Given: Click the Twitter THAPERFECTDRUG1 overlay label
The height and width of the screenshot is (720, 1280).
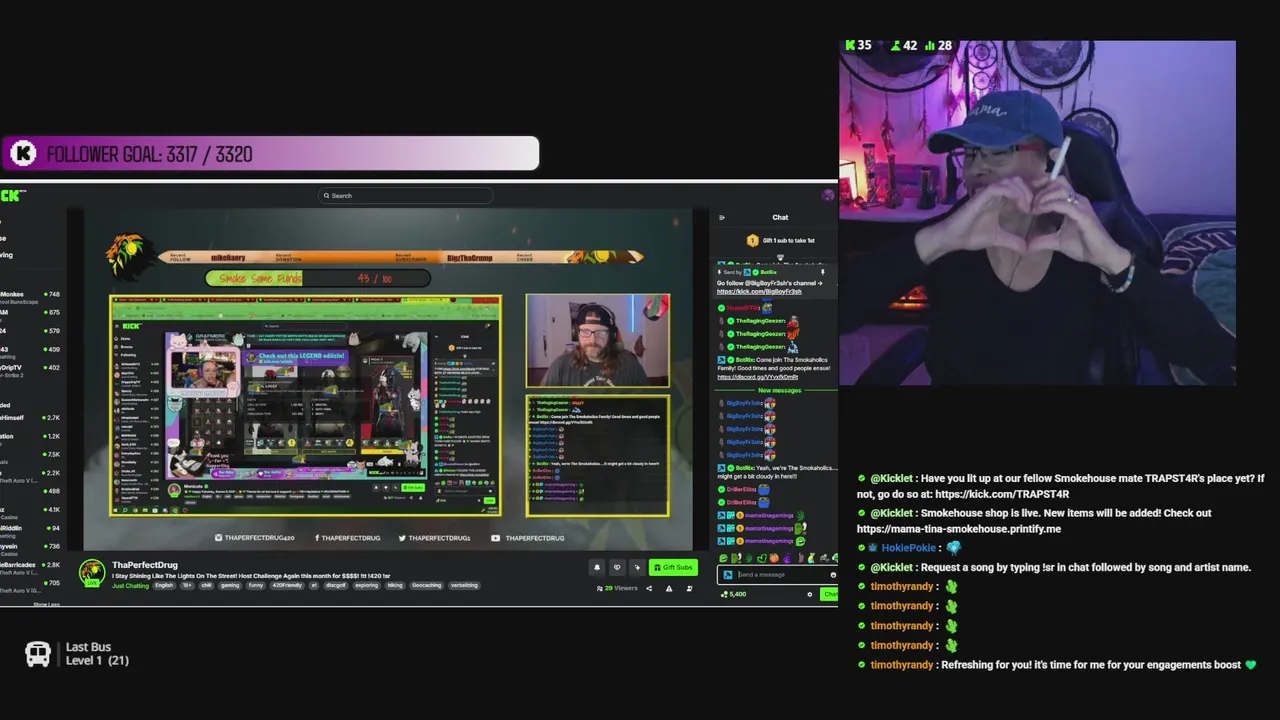Looking at the screenshot, I should [433, 538].
